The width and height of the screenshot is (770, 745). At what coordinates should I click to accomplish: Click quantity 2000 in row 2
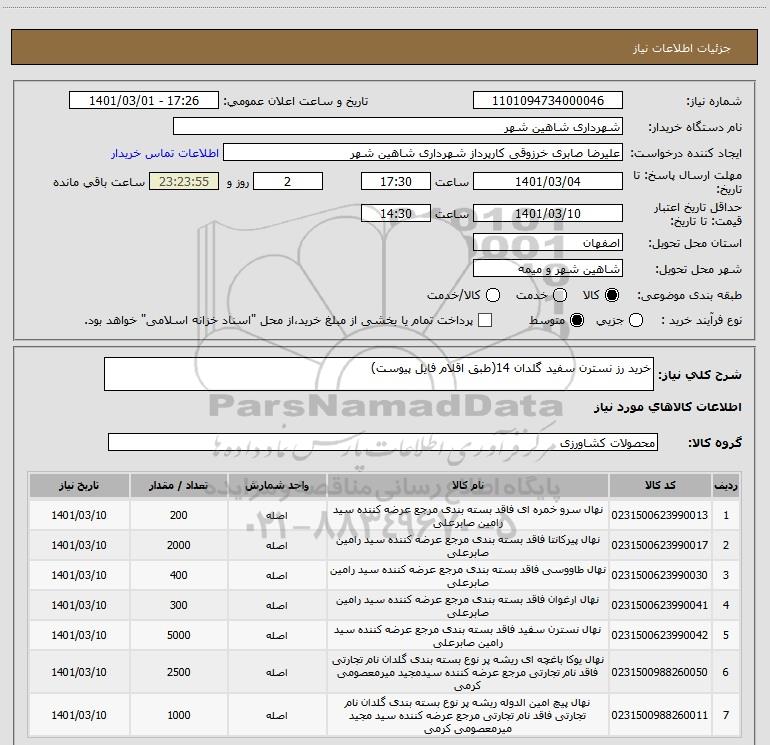(x=178, y=545)
